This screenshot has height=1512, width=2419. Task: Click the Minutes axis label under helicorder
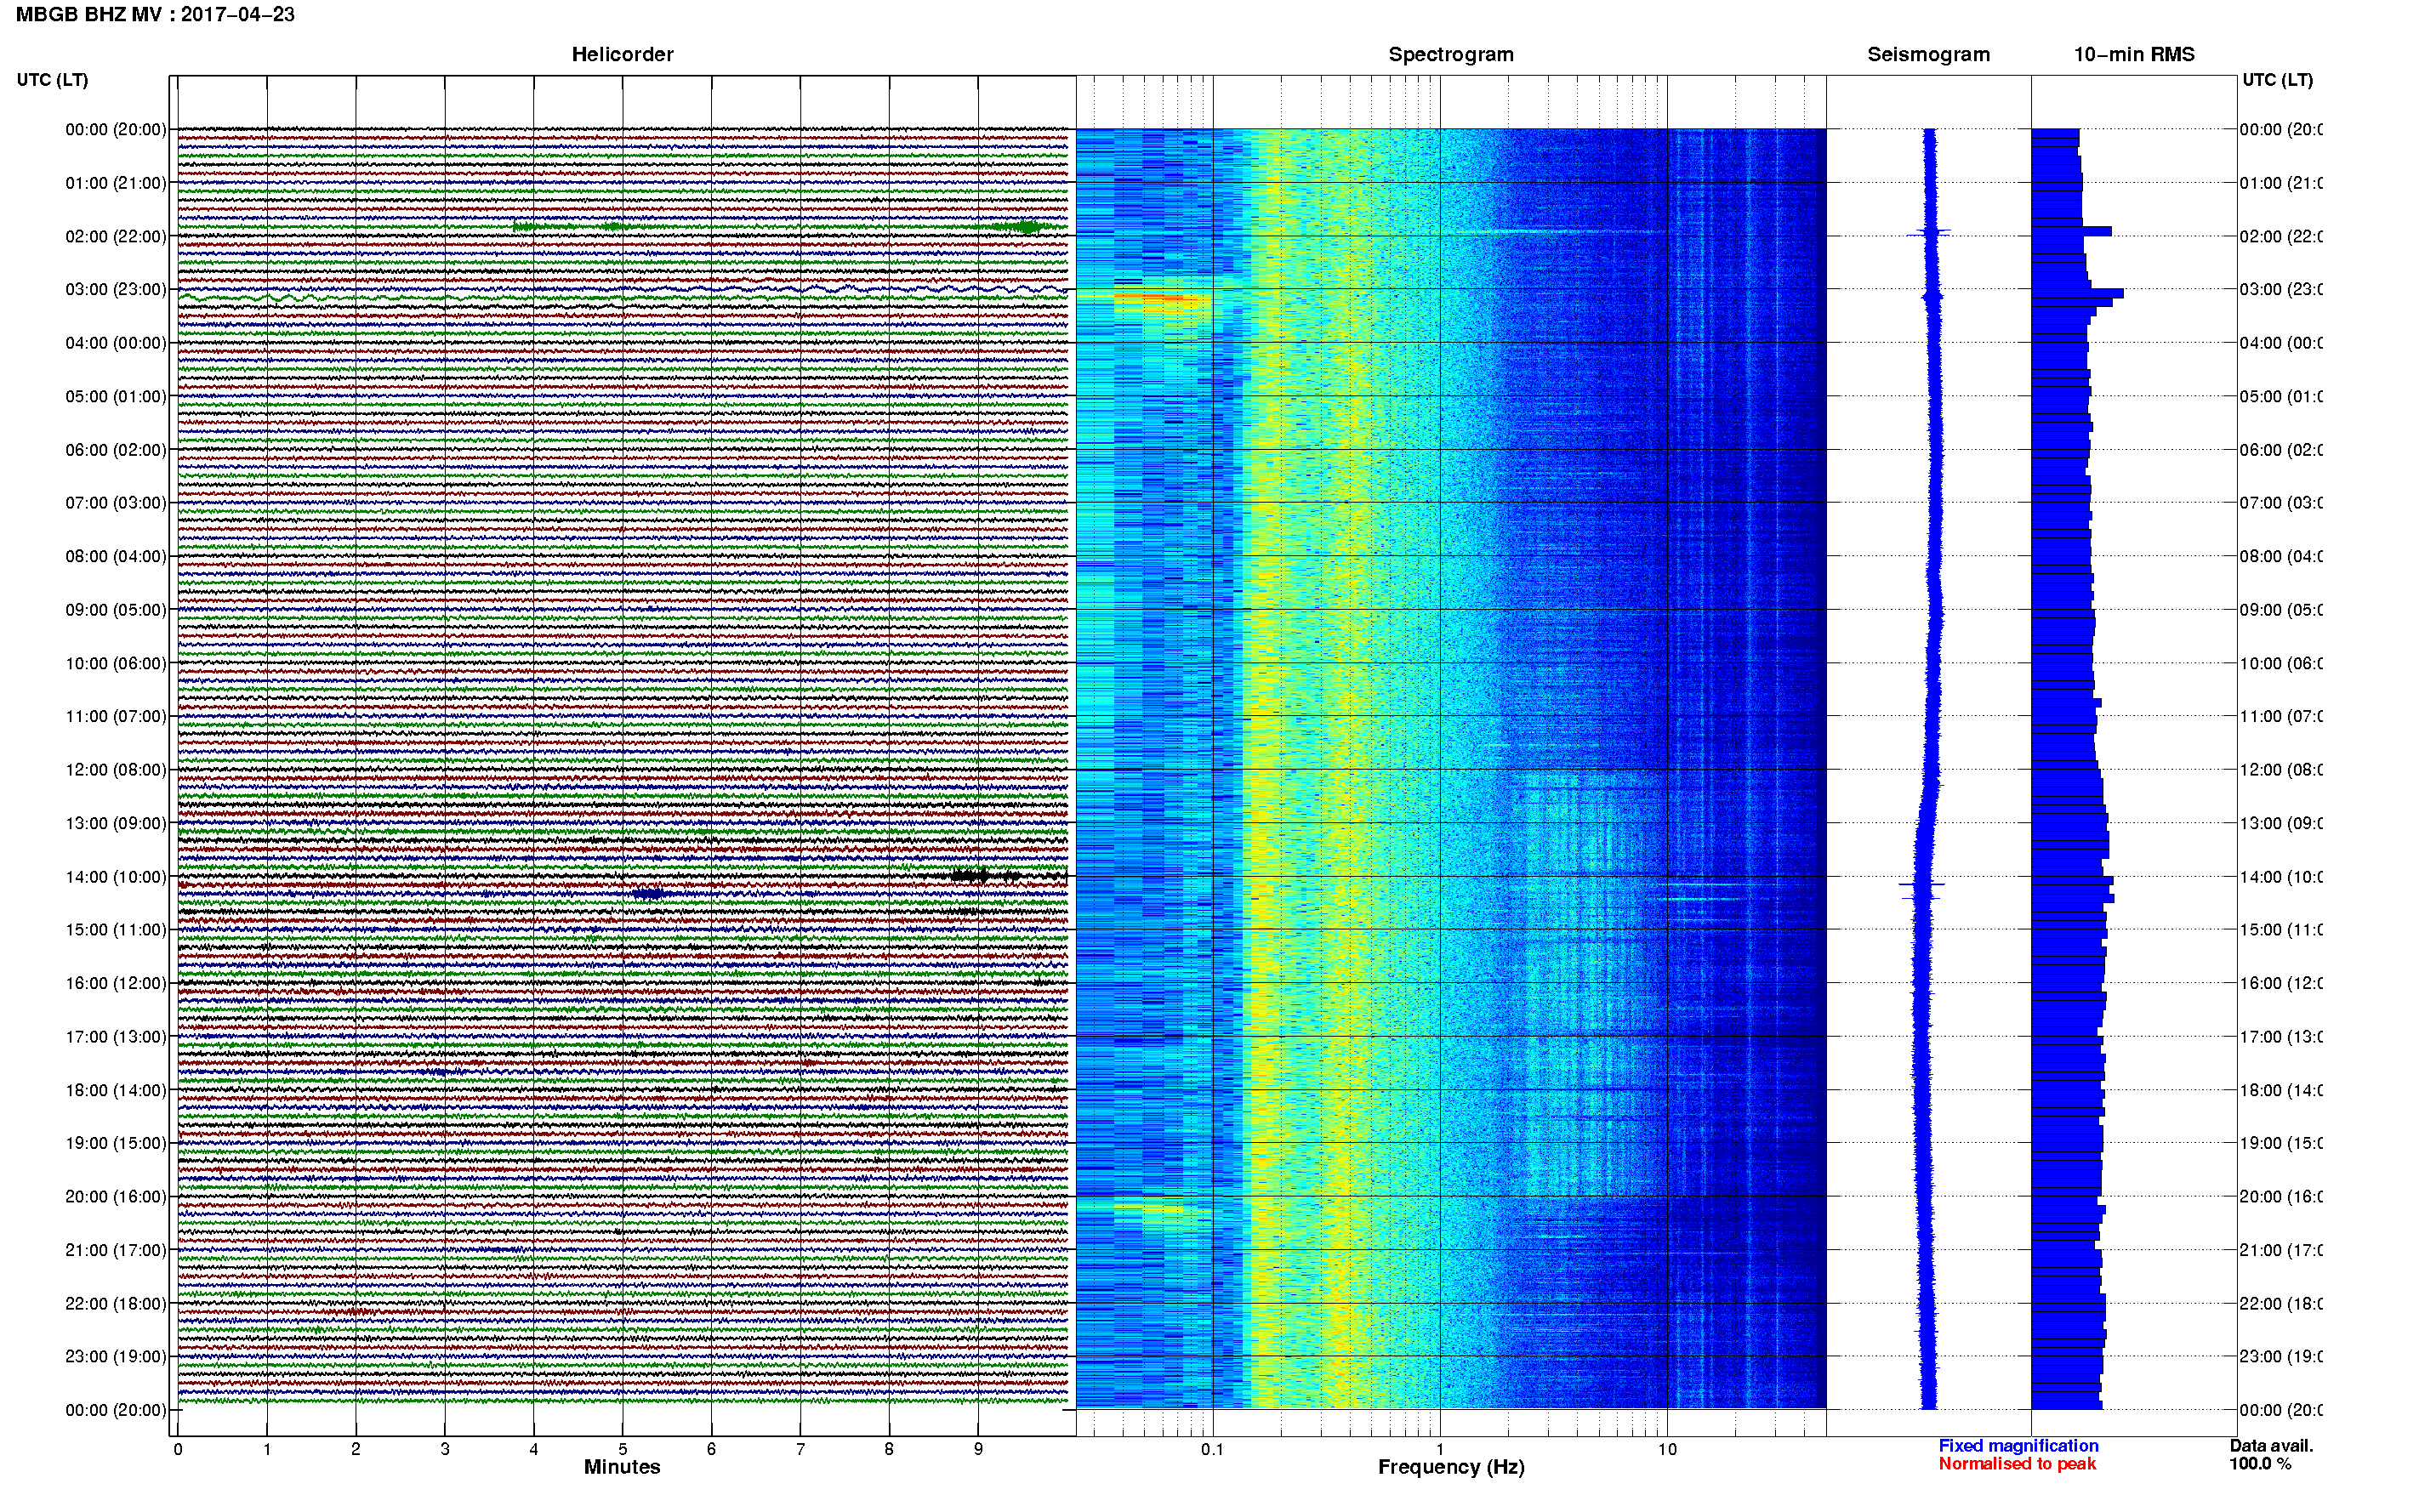(x=622, y=1467)
